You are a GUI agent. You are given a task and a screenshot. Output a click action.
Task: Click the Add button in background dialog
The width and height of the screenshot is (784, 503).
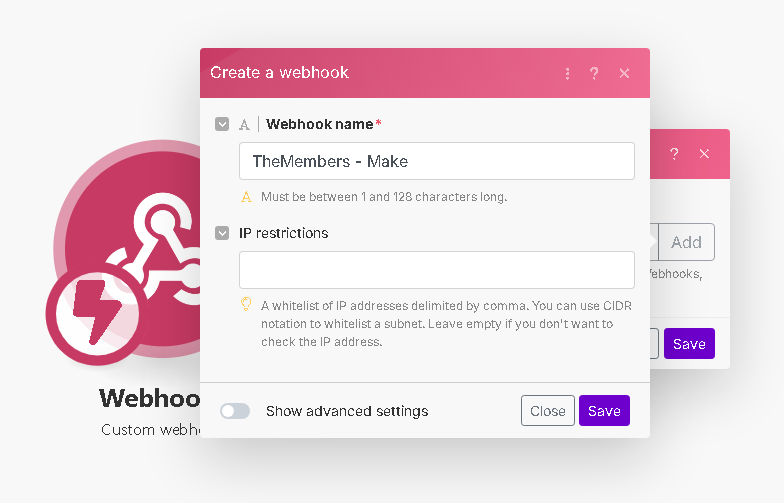[686, 242]
